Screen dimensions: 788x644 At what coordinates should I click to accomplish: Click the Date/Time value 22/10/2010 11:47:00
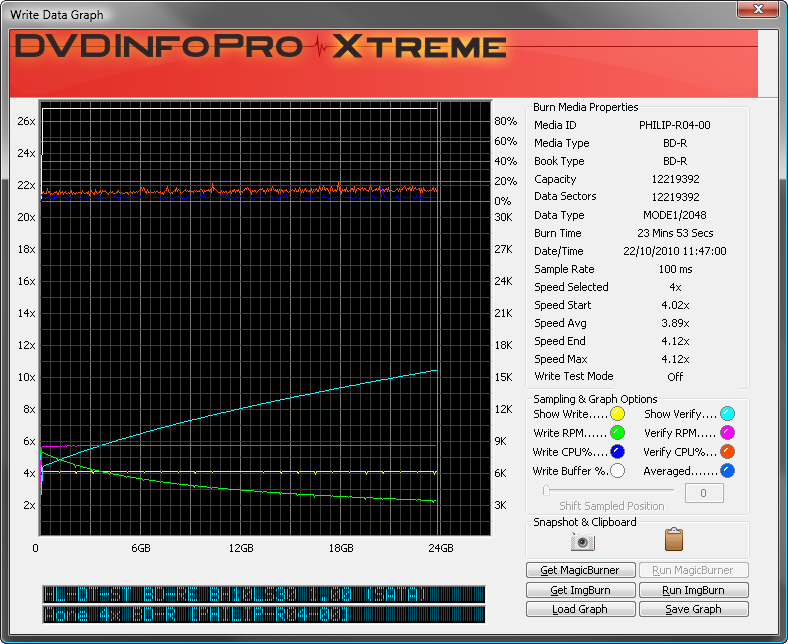click(675, 251)
